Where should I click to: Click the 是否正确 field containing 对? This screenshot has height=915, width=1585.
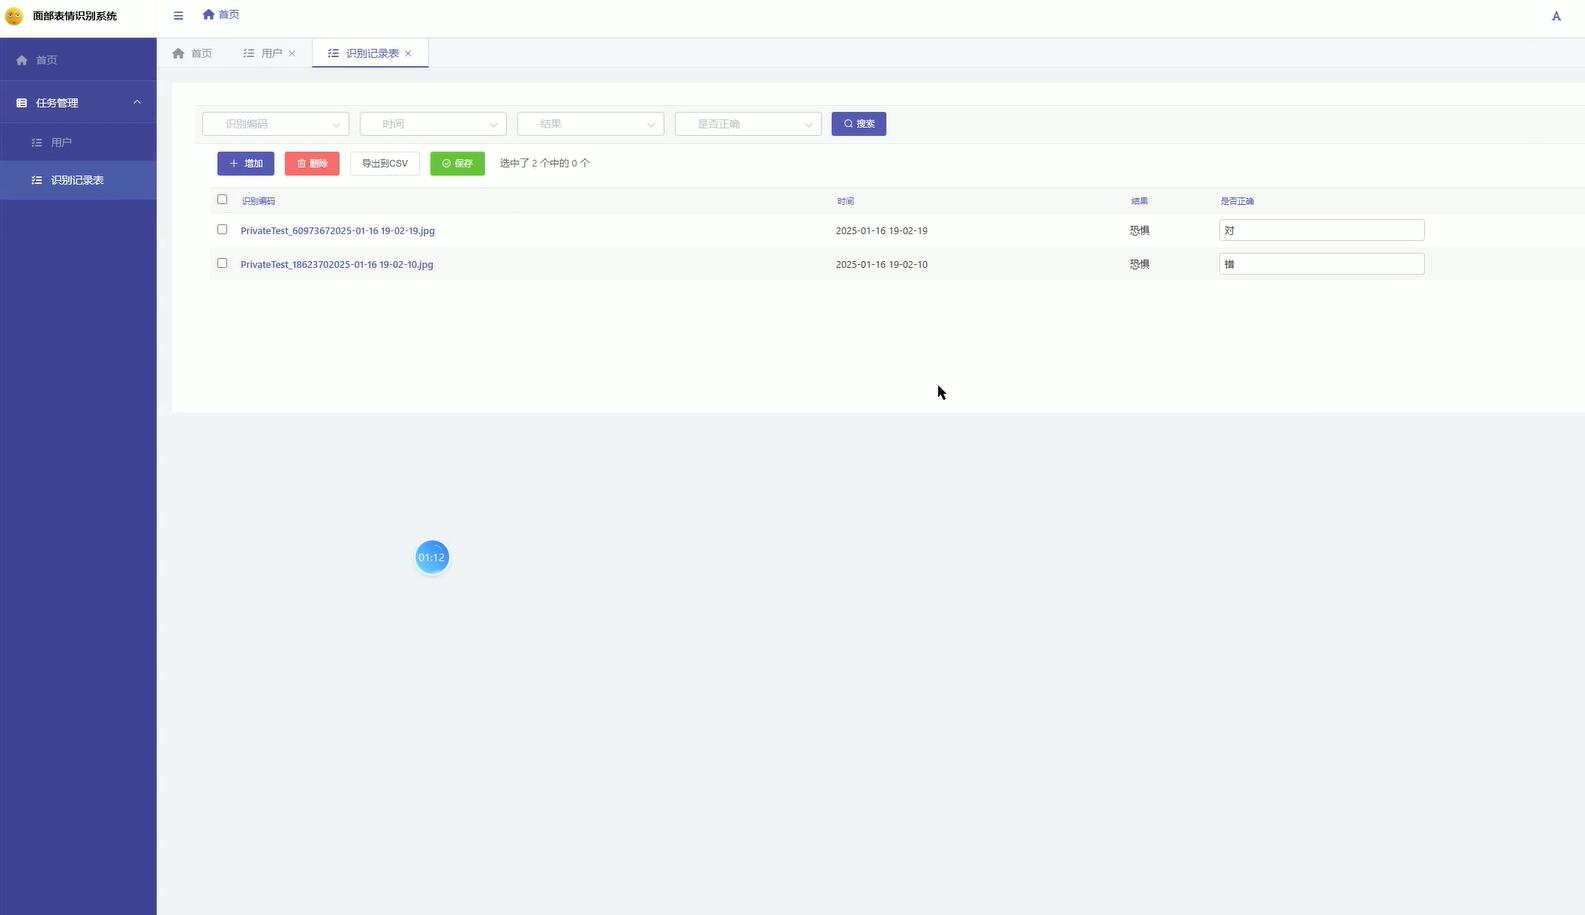1321,231
